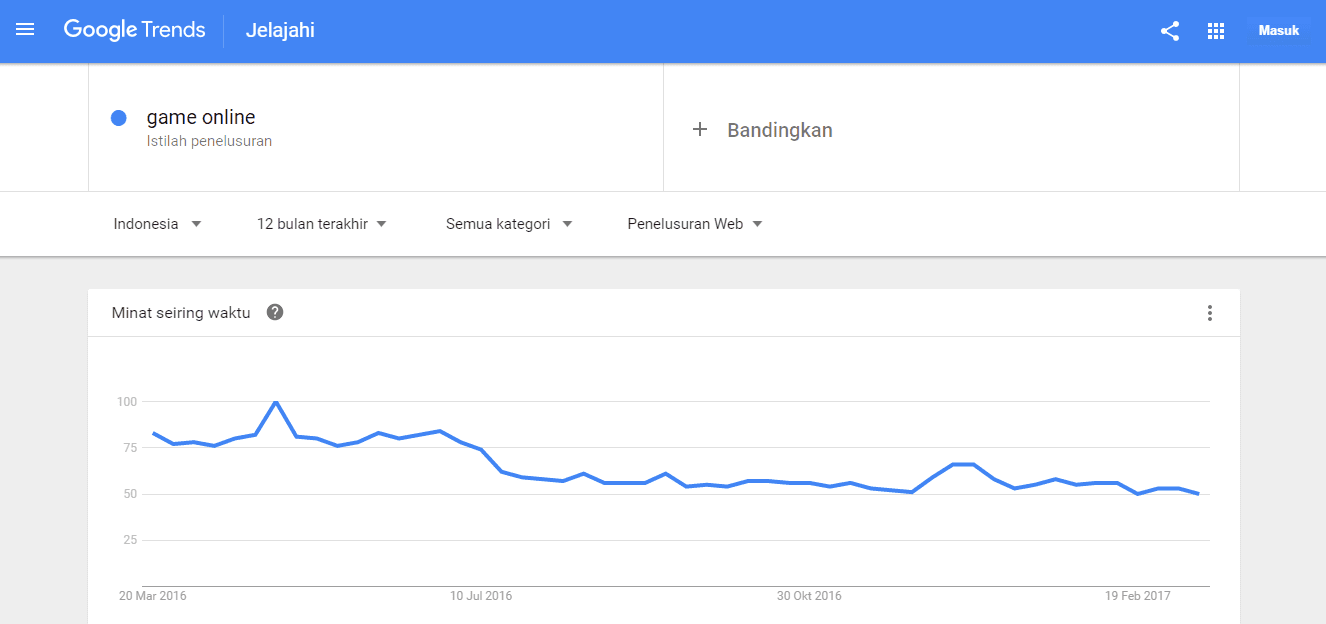This screenshot has width=1326, height=624.
Task: Edit the game online search term
Action: [x=201, y=117]
